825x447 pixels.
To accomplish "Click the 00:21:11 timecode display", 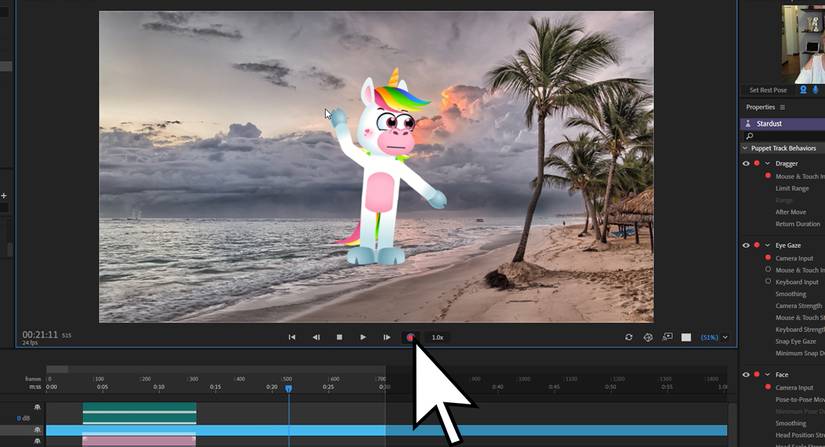I will [41, 334].
